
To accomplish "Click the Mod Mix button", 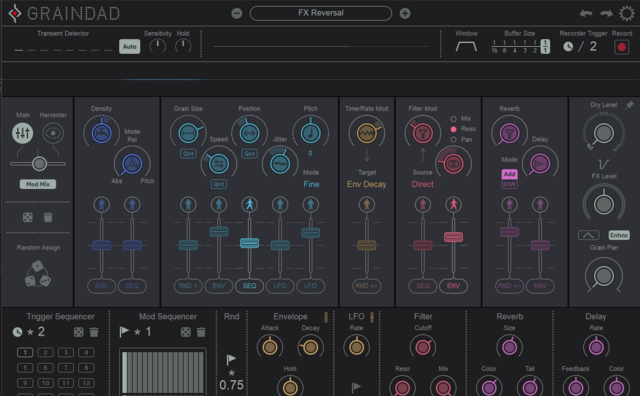I will [x=38, y=184].
